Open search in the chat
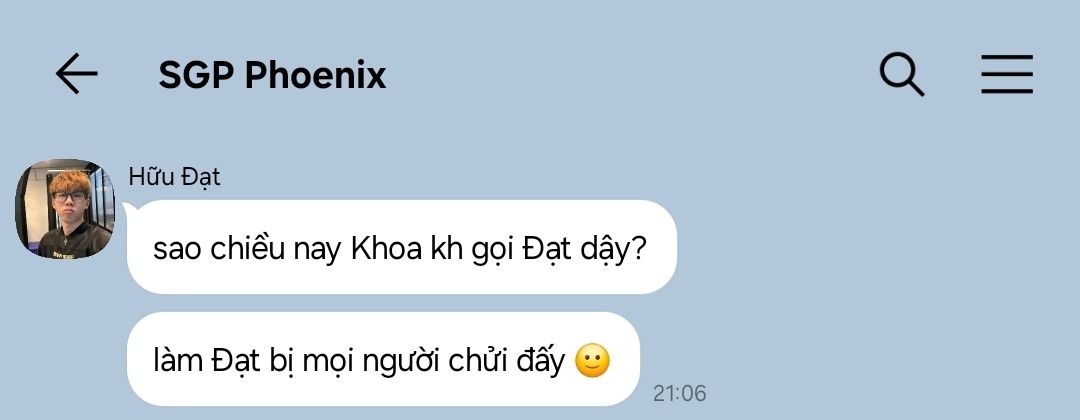 coord(902,74)
